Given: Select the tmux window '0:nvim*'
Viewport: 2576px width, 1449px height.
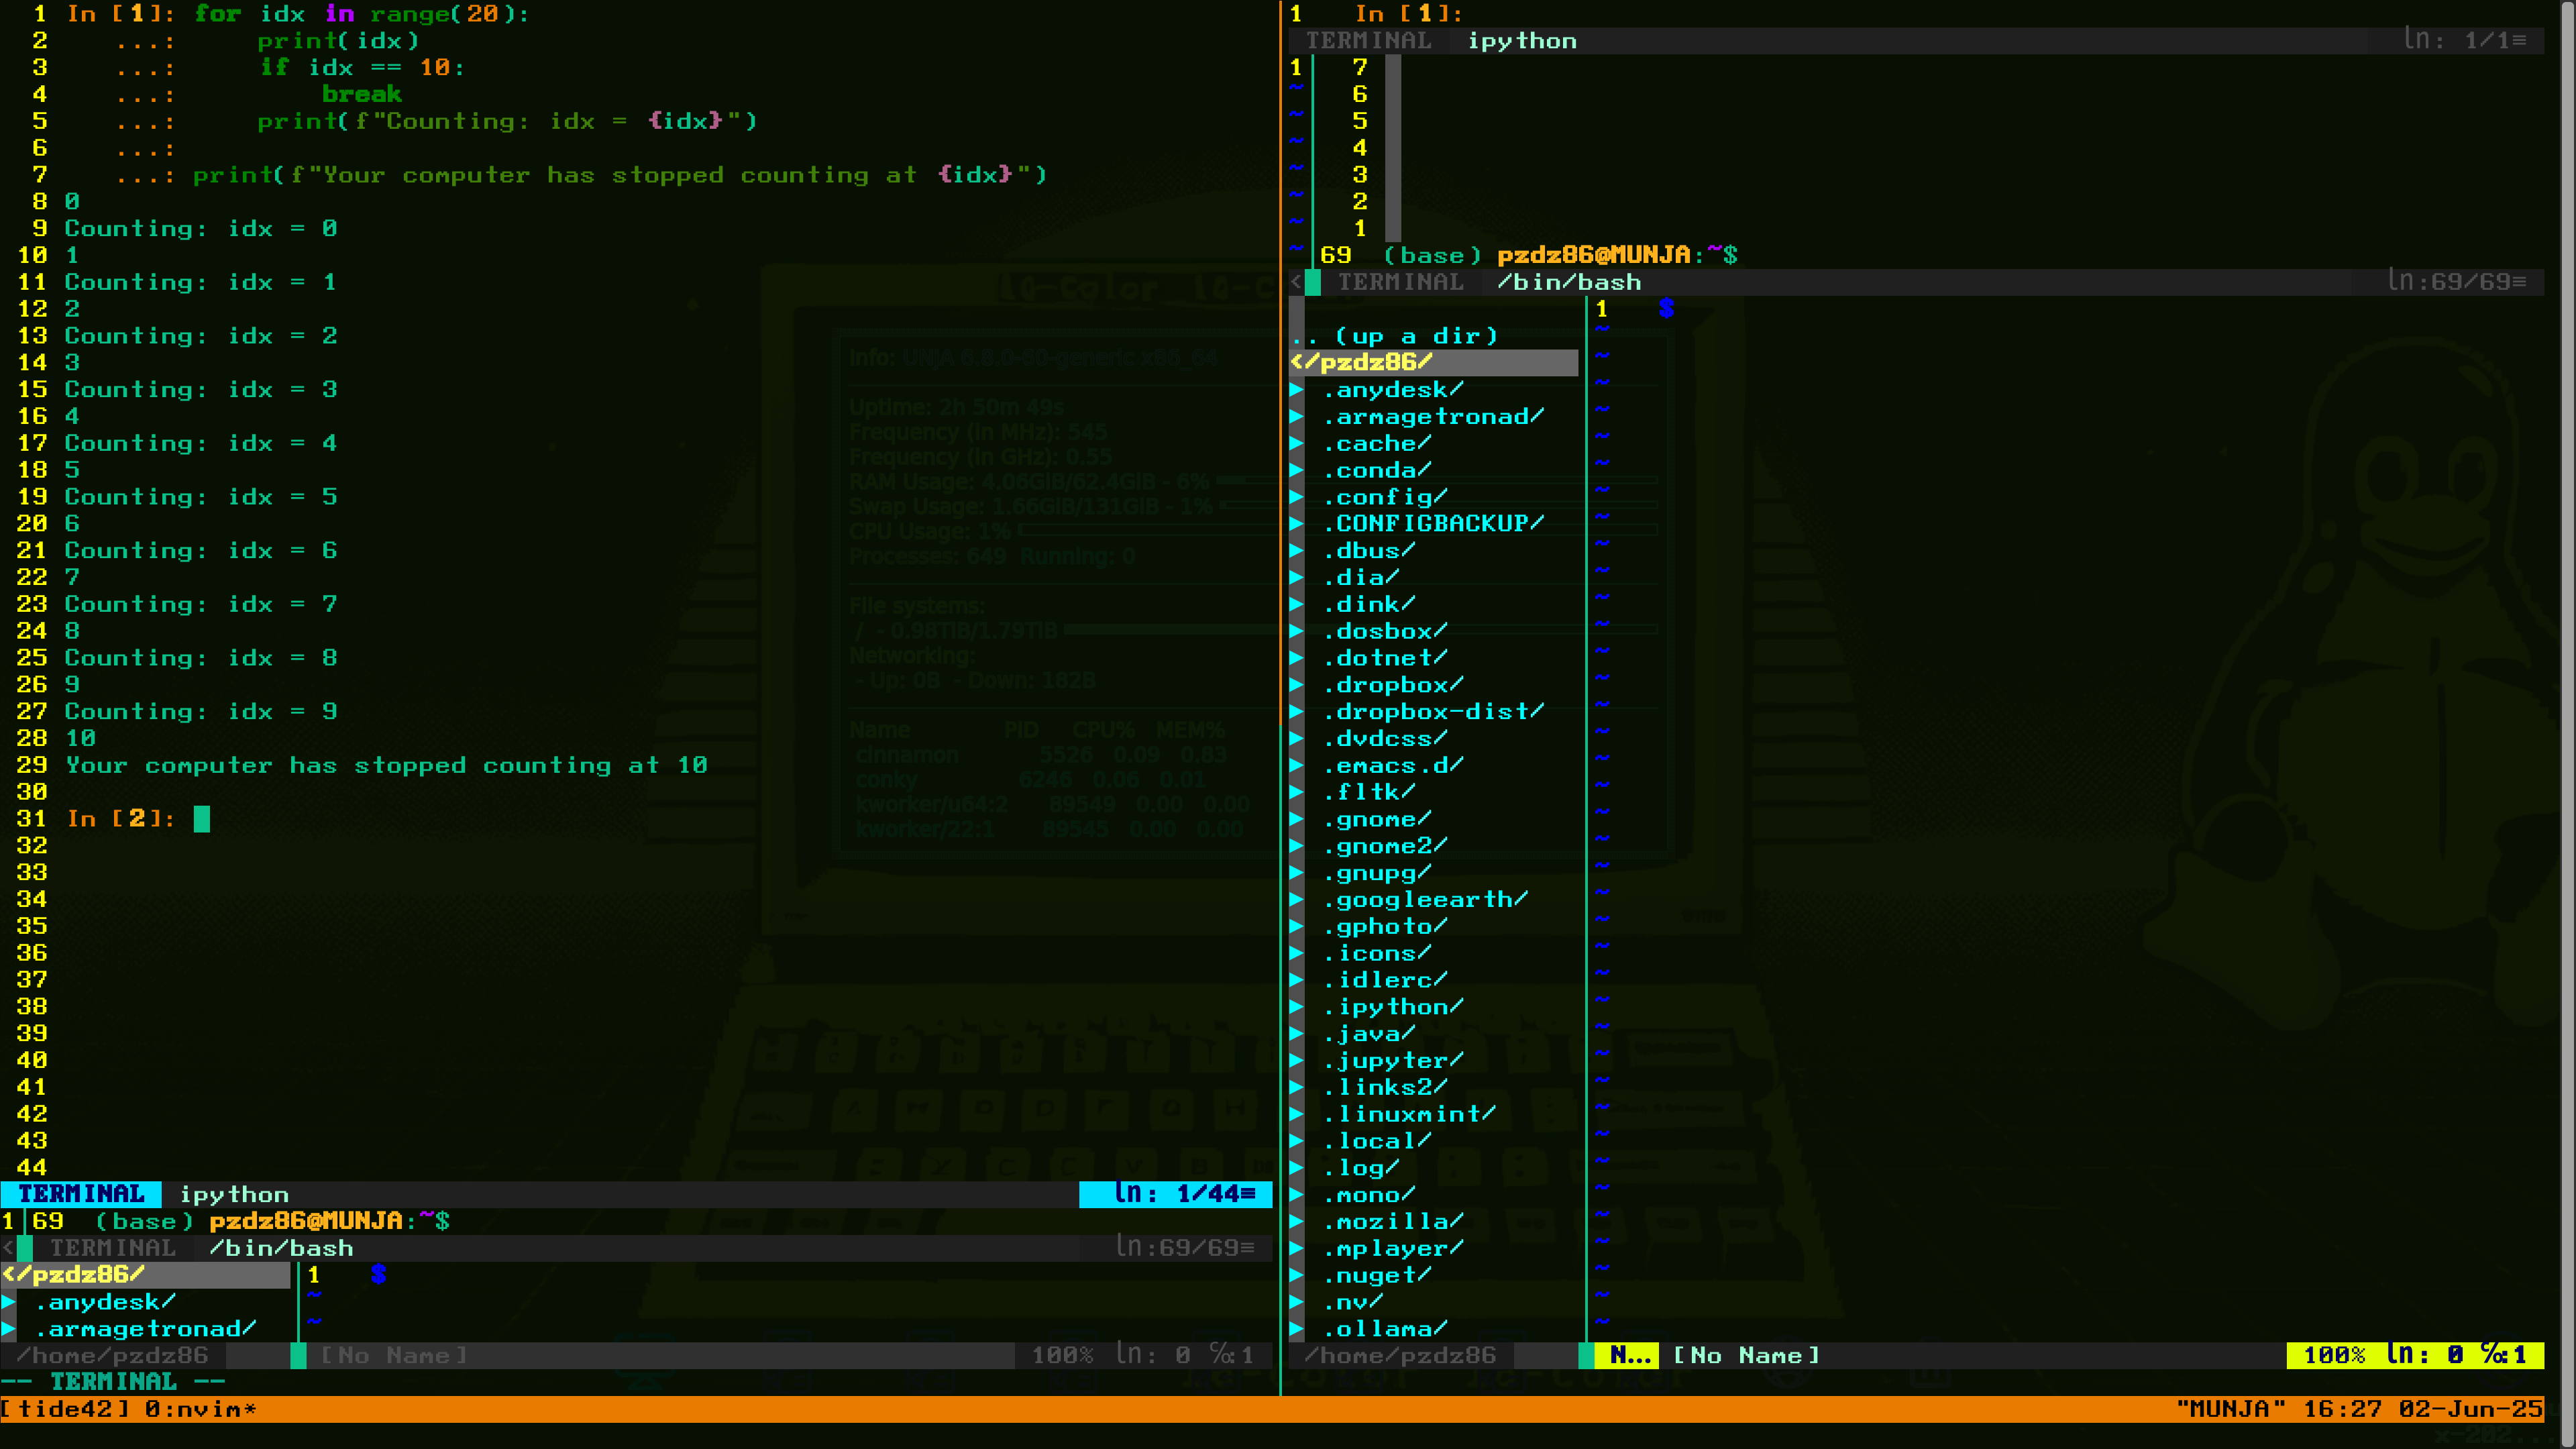Looking at the screenshot, I should (x=200, y=1410).
